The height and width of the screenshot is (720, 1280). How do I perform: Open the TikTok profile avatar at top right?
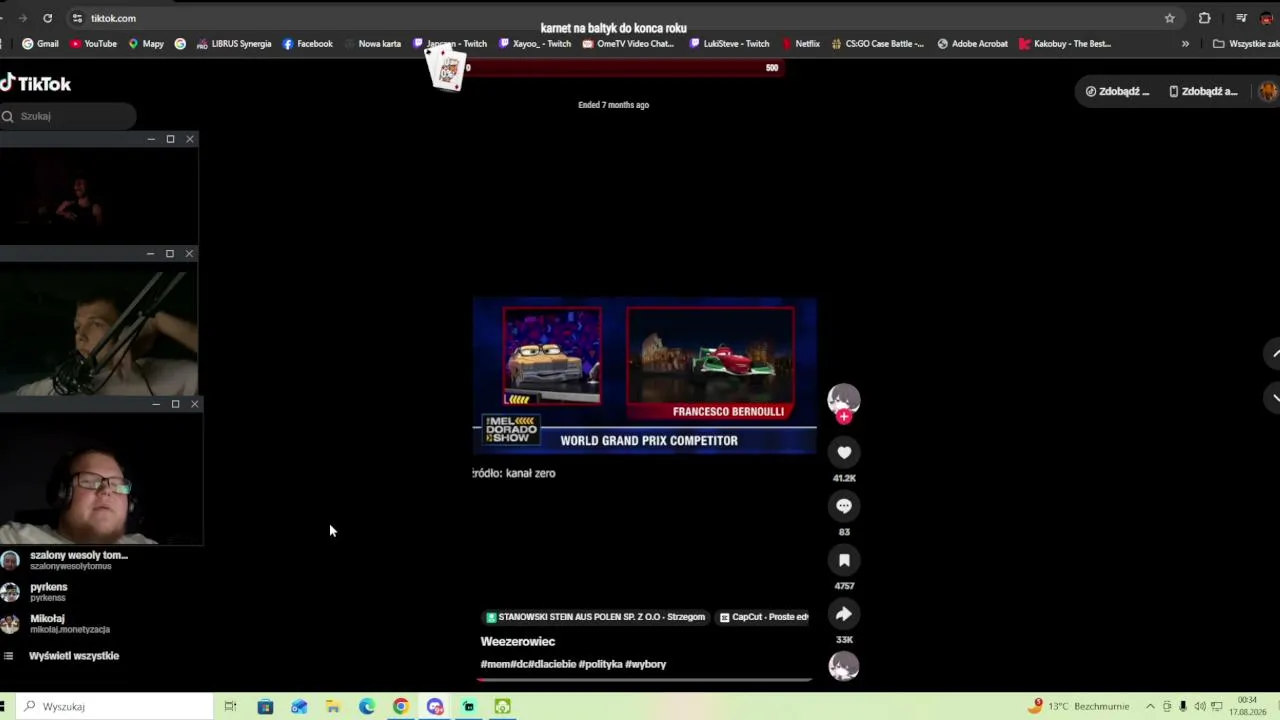pyautogui.click(x=1268, y=91)
